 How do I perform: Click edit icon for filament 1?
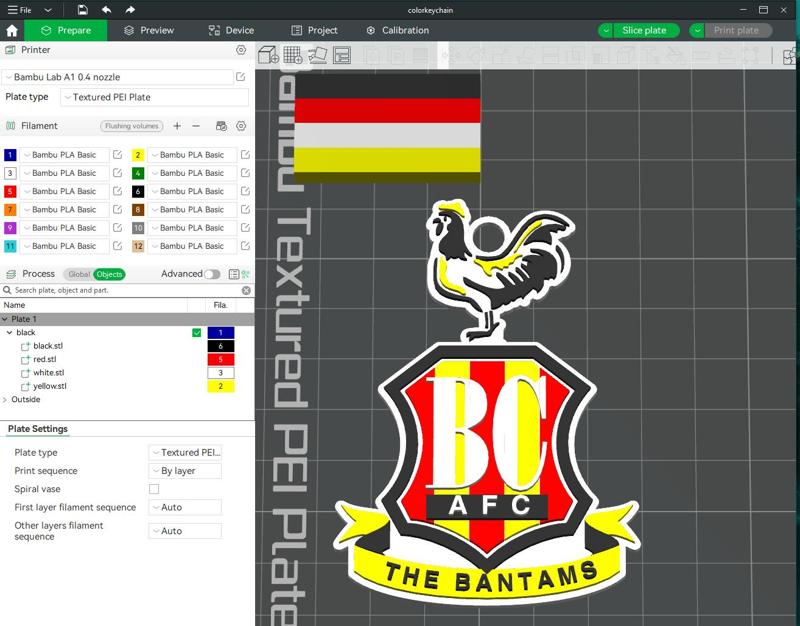click(117, 155)
